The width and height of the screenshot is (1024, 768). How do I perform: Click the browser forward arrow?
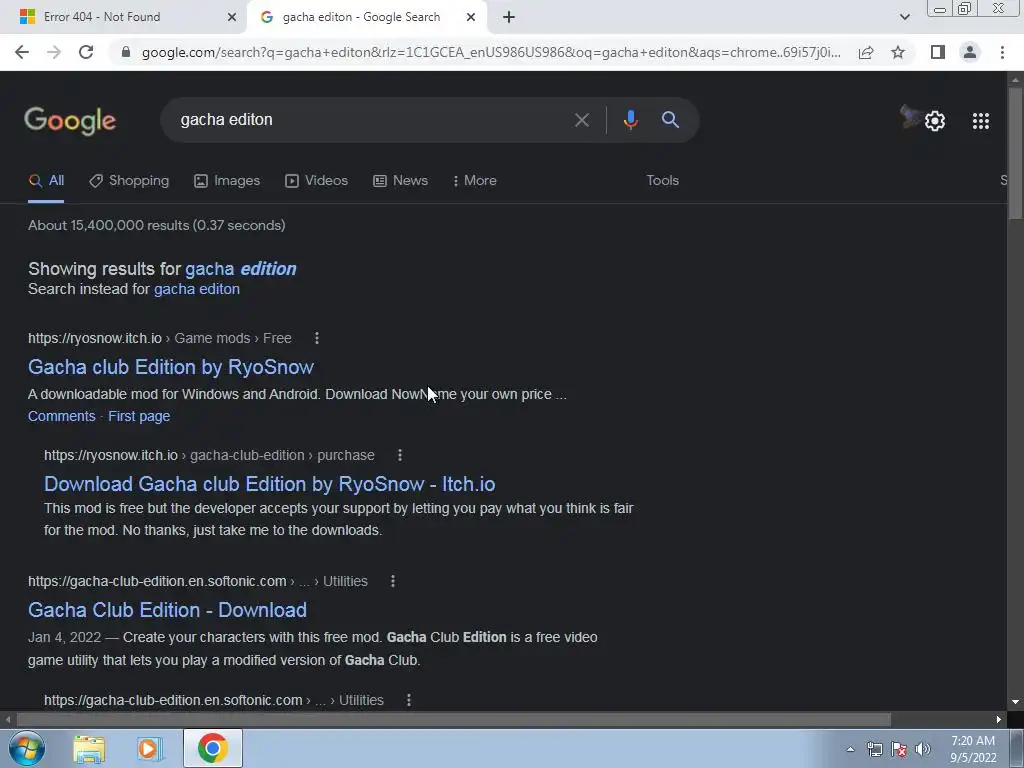point(54,52)
